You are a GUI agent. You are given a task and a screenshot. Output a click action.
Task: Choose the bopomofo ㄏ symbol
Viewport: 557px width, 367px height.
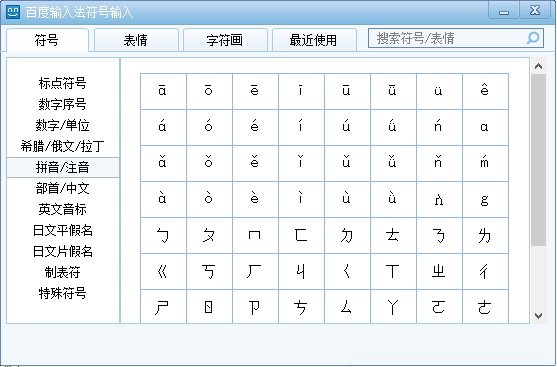pos(255,271)
